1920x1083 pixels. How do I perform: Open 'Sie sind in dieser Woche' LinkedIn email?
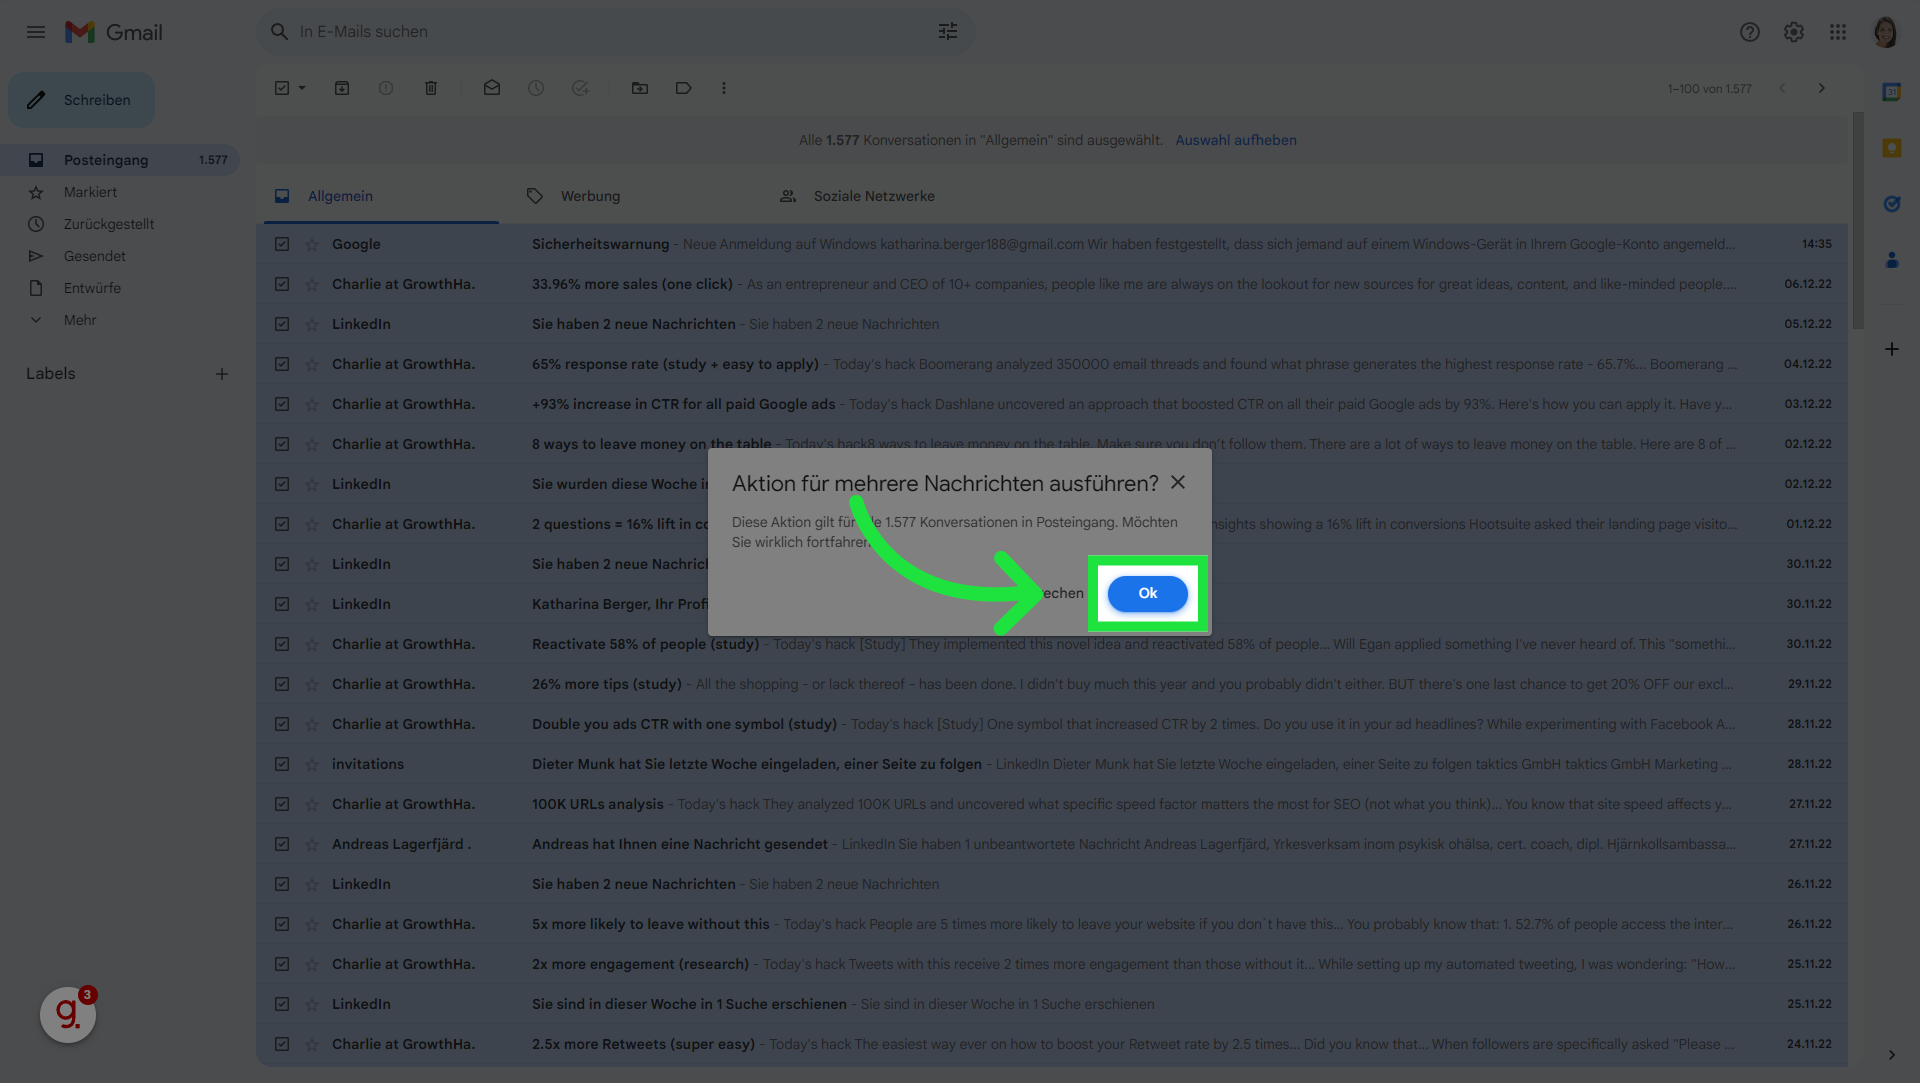coord(1052,1004)
